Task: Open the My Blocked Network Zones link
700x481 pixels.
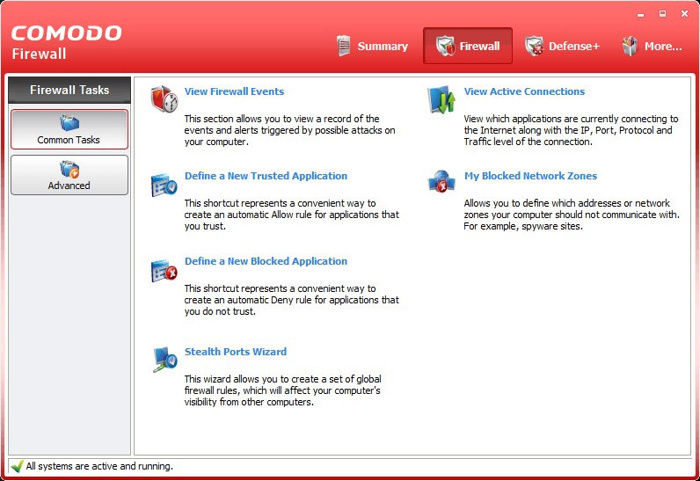Action: point(530,176)
